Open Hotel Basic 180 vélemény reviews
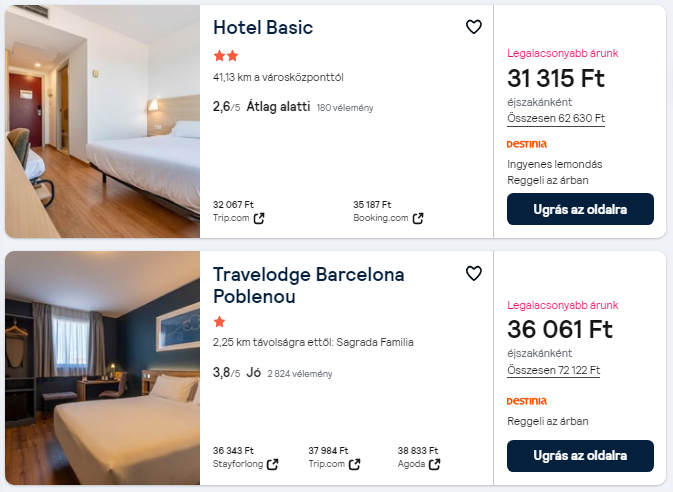Screen dimensions: 673x492 point(345,107)
